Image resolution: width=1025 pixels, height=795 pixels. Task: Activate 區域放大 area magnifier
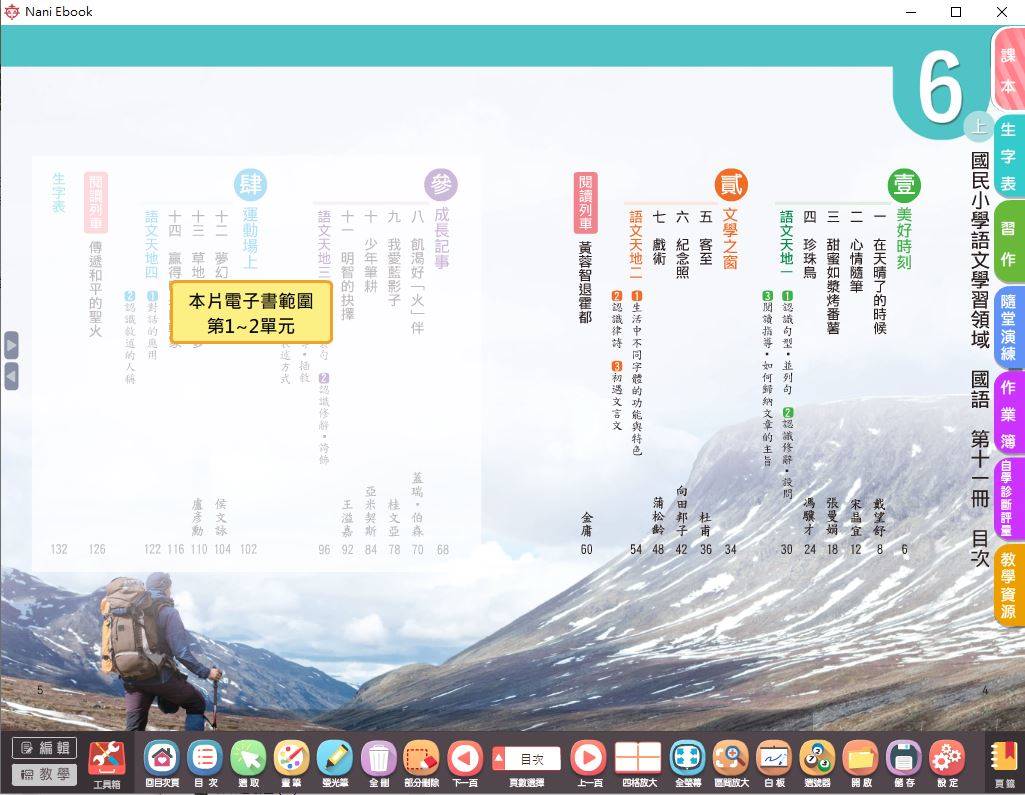coord(731,763)
